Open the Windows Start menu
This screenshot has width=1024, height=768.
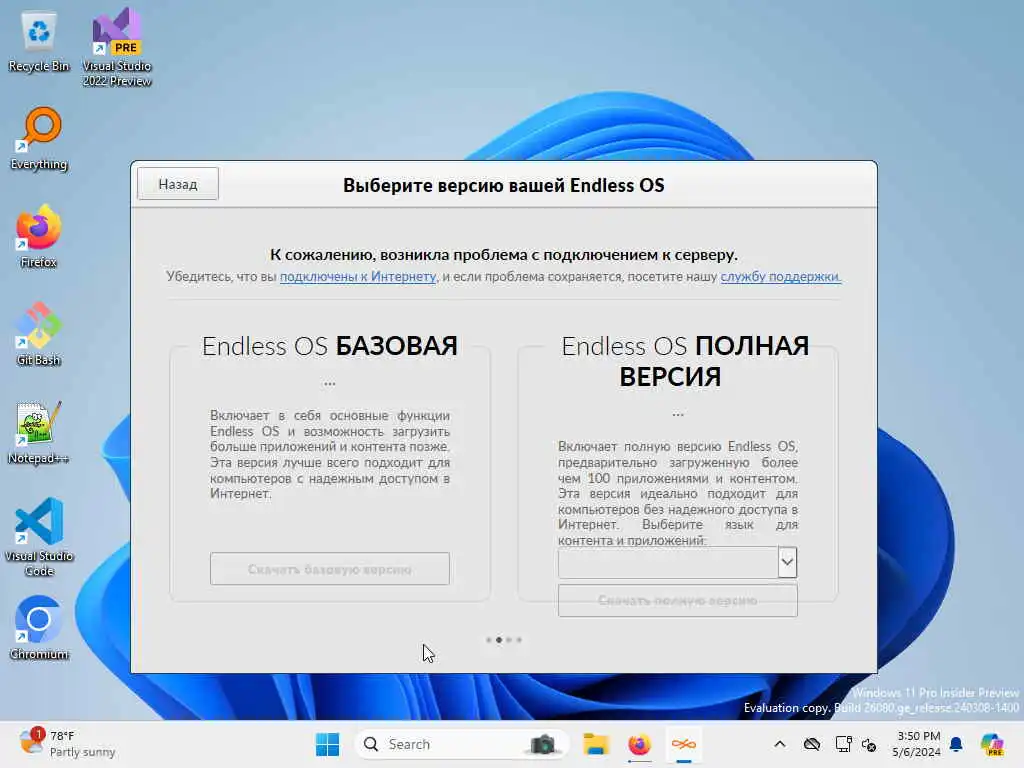coord(327,744)
